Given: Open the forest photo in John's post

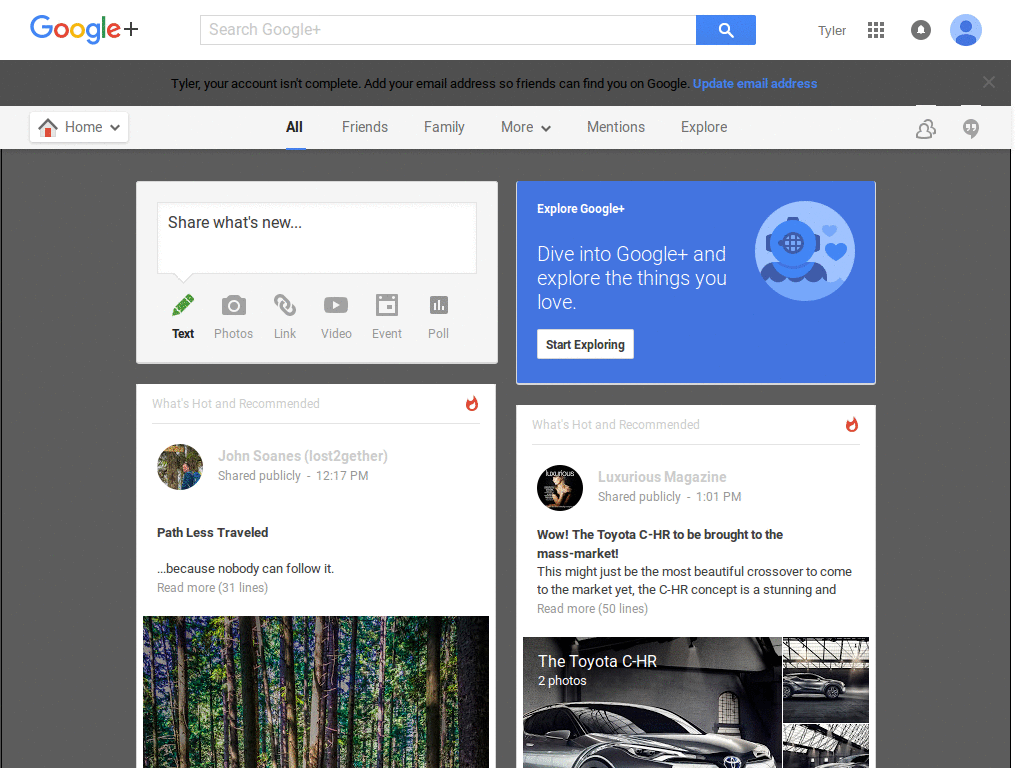Looking at the screenshot, I should pos(316,692).
